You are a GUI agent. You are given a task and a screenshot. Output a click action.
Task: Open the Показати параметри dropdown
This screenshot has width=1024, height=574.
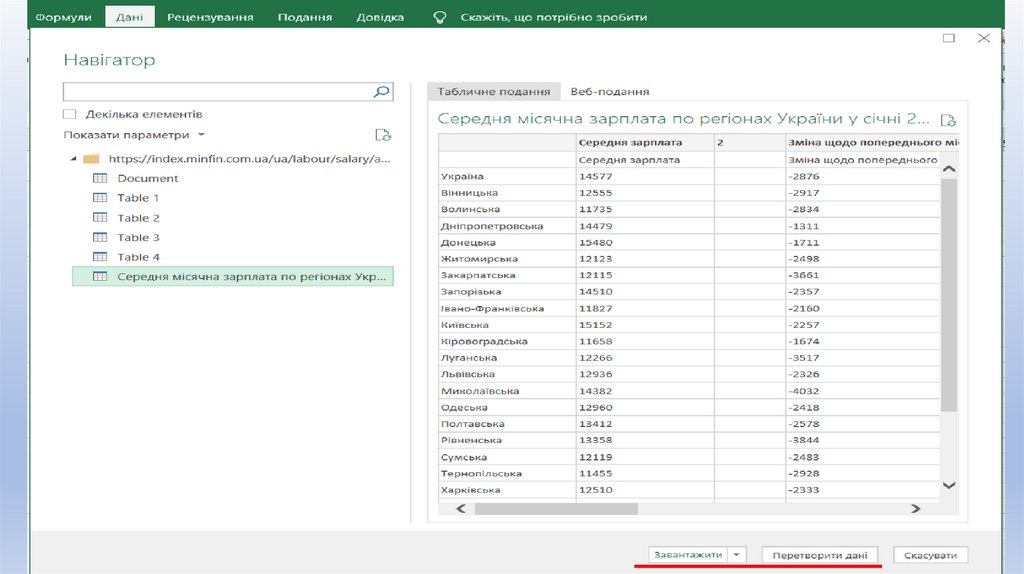click(x=135, y=135)
